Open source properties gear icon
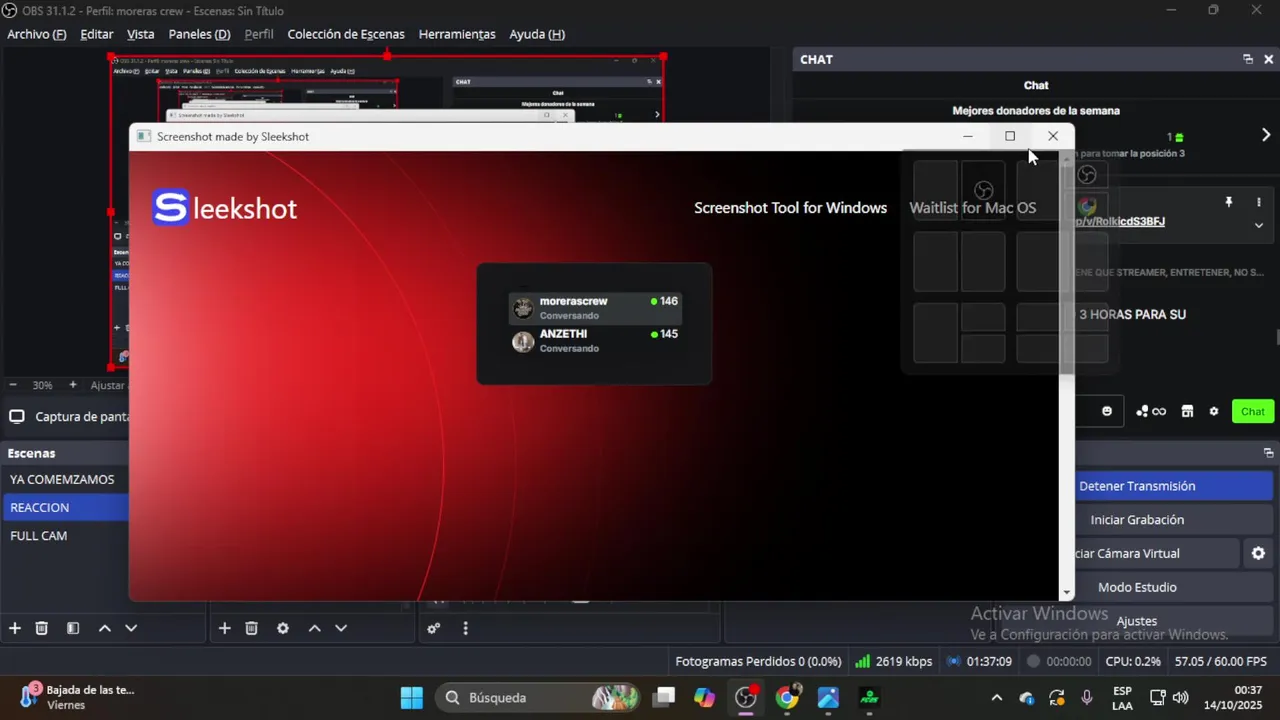Viewport: 1280px width, 720px height. (283, 628)
